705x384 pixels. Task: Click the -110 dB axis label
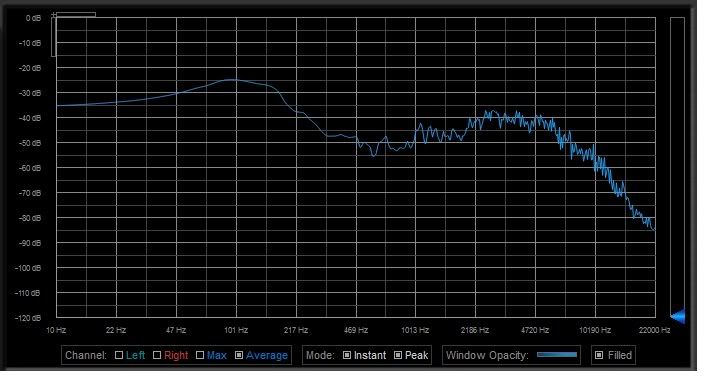click(28, 293)
